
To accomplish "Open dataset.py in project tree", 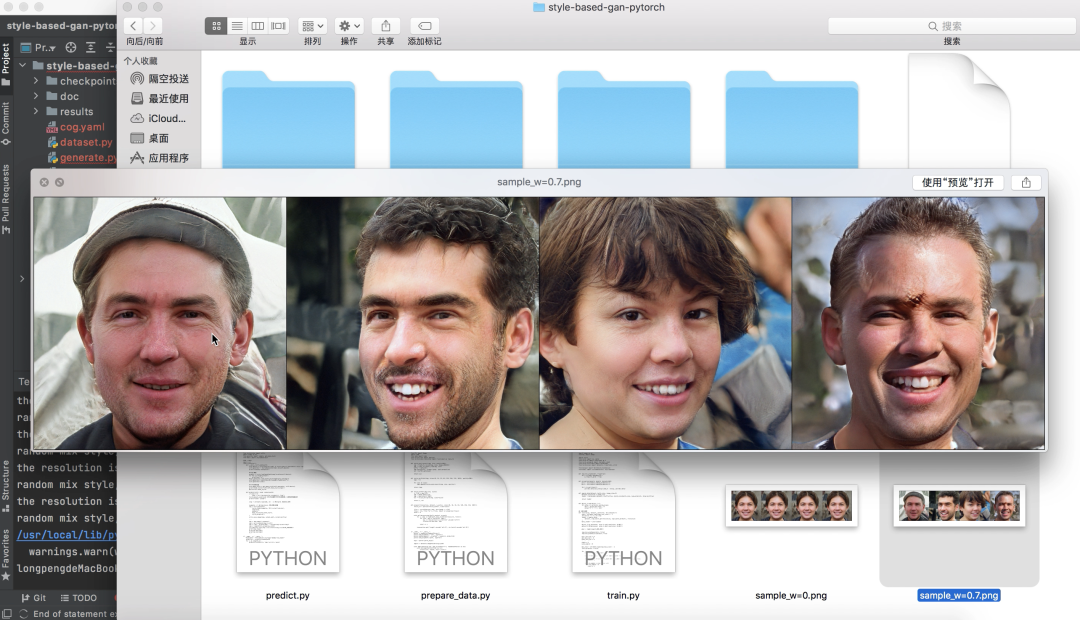I will (79, 142).
